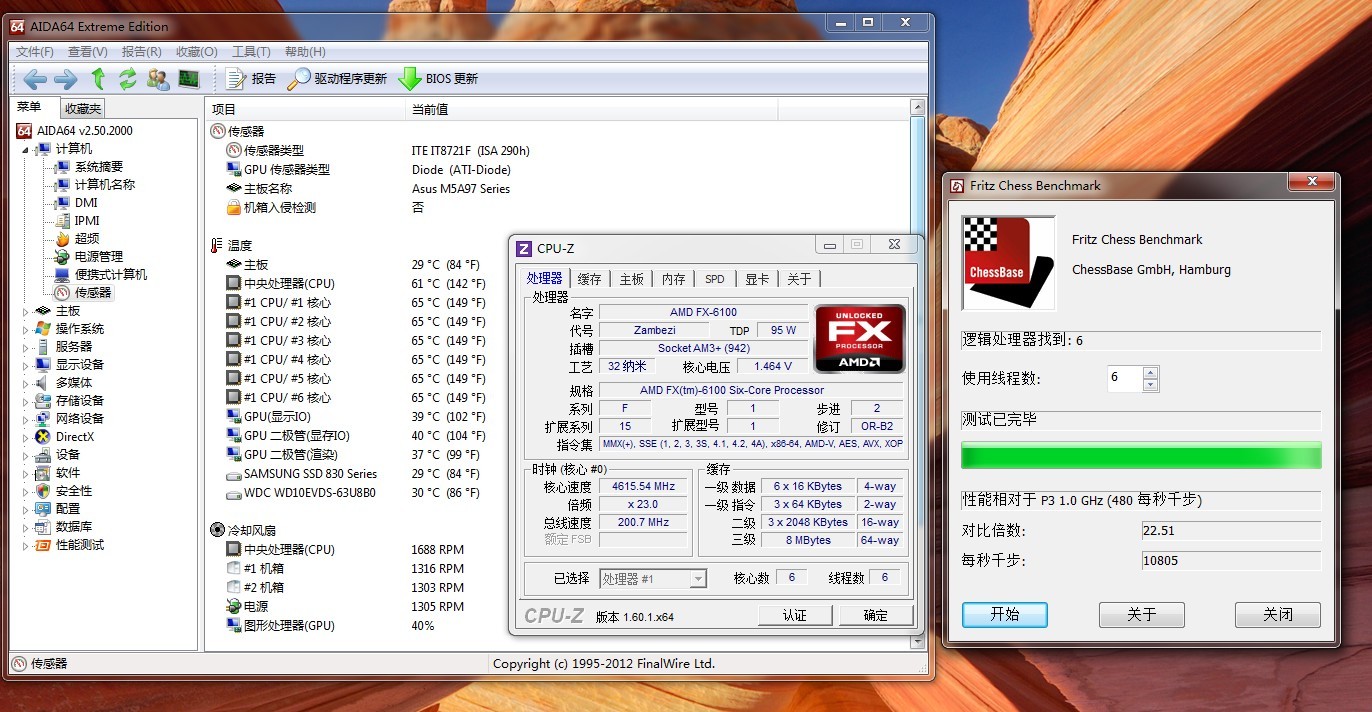Click 关闭 close button in Fritz Chess Benchmark
Screen dimensions: 1372x712
[x=1278, y=614]
